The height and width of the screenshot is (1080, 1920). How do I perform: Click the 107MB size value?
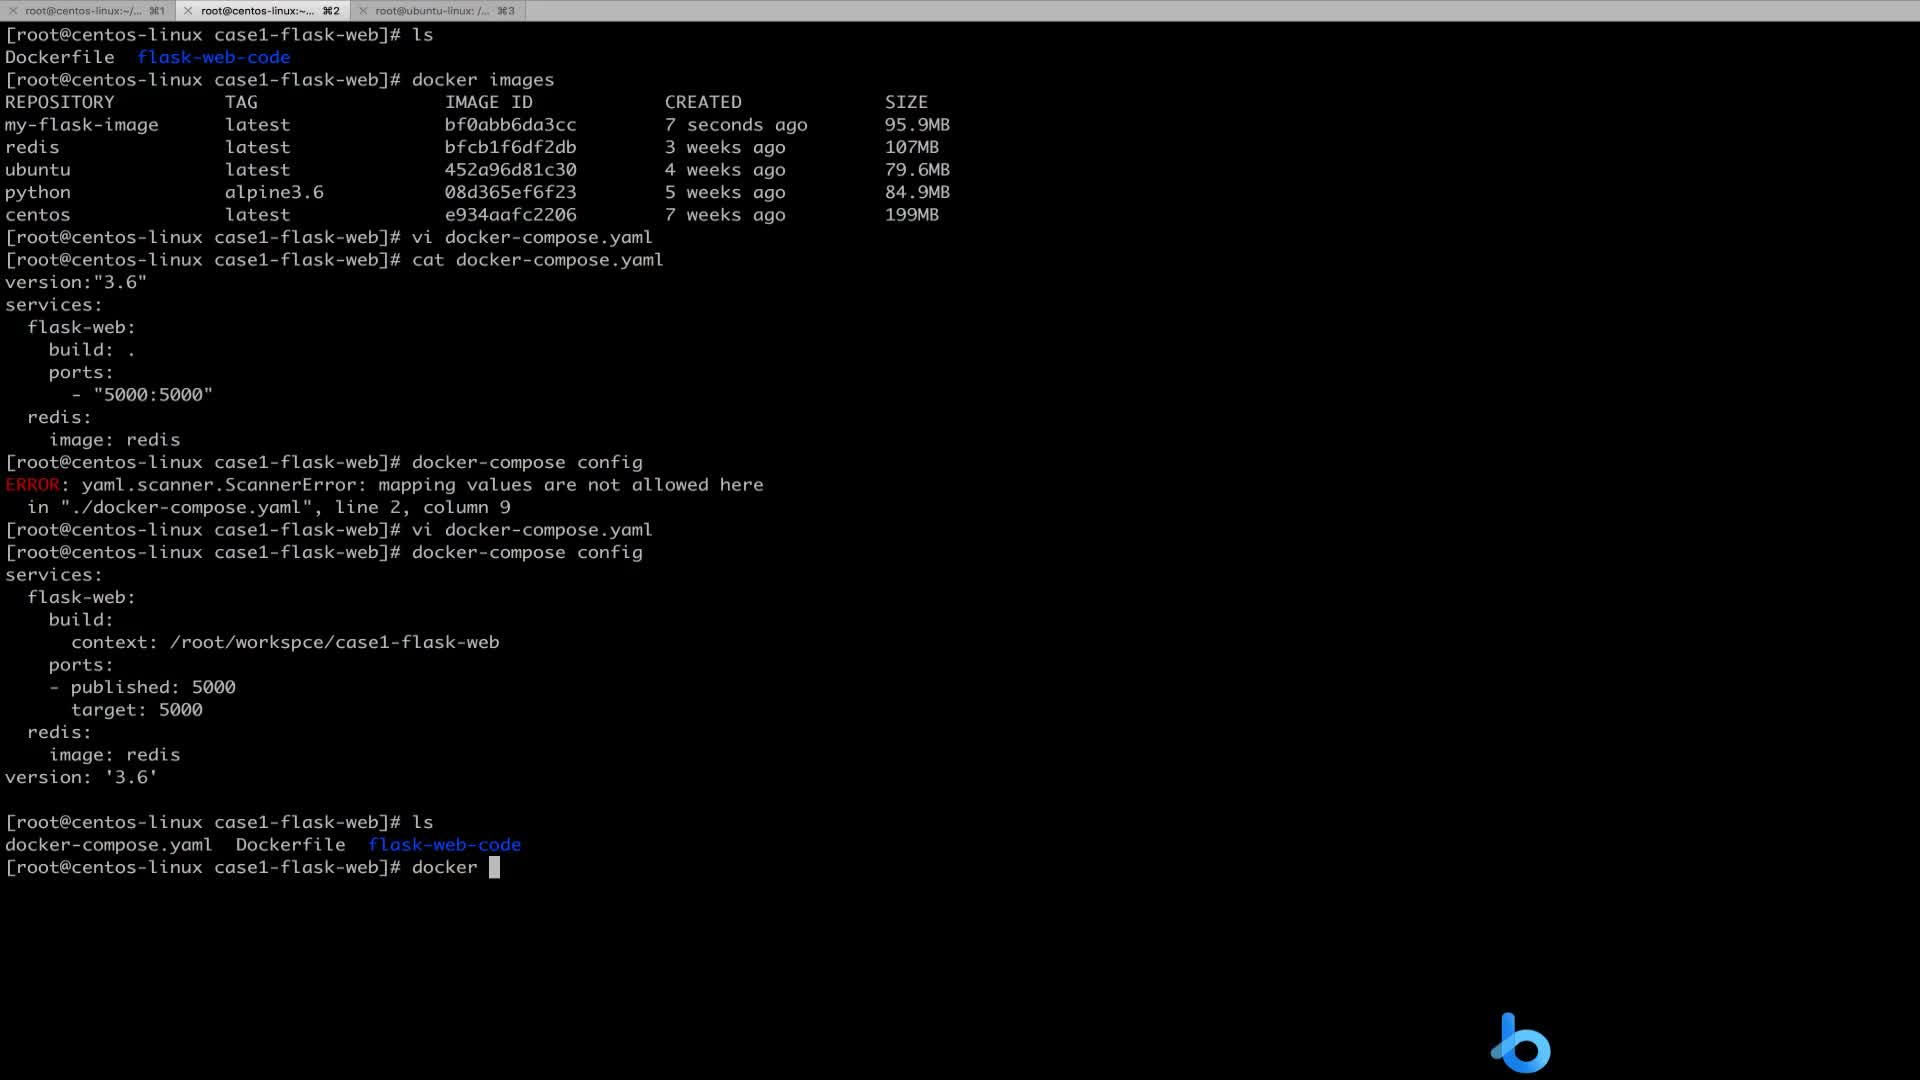click(x=912, y=147)
